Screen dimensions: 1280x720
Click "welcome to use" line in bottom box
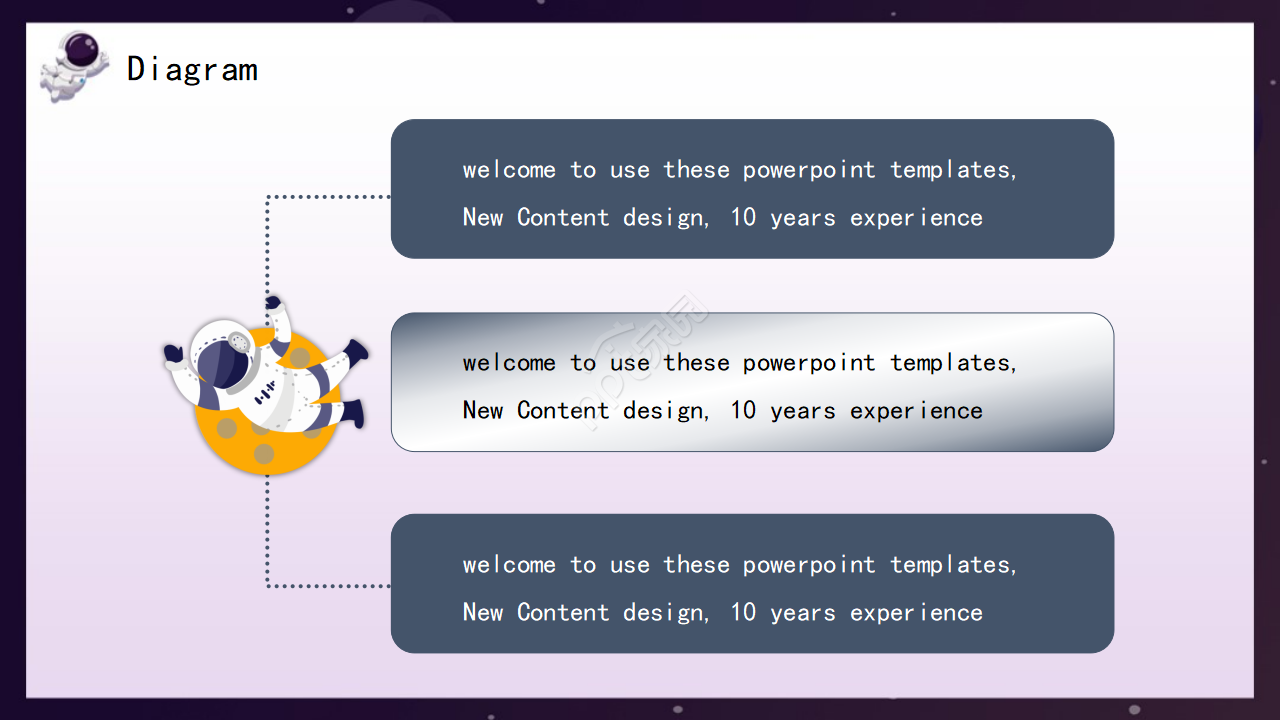tap(739, 565)
